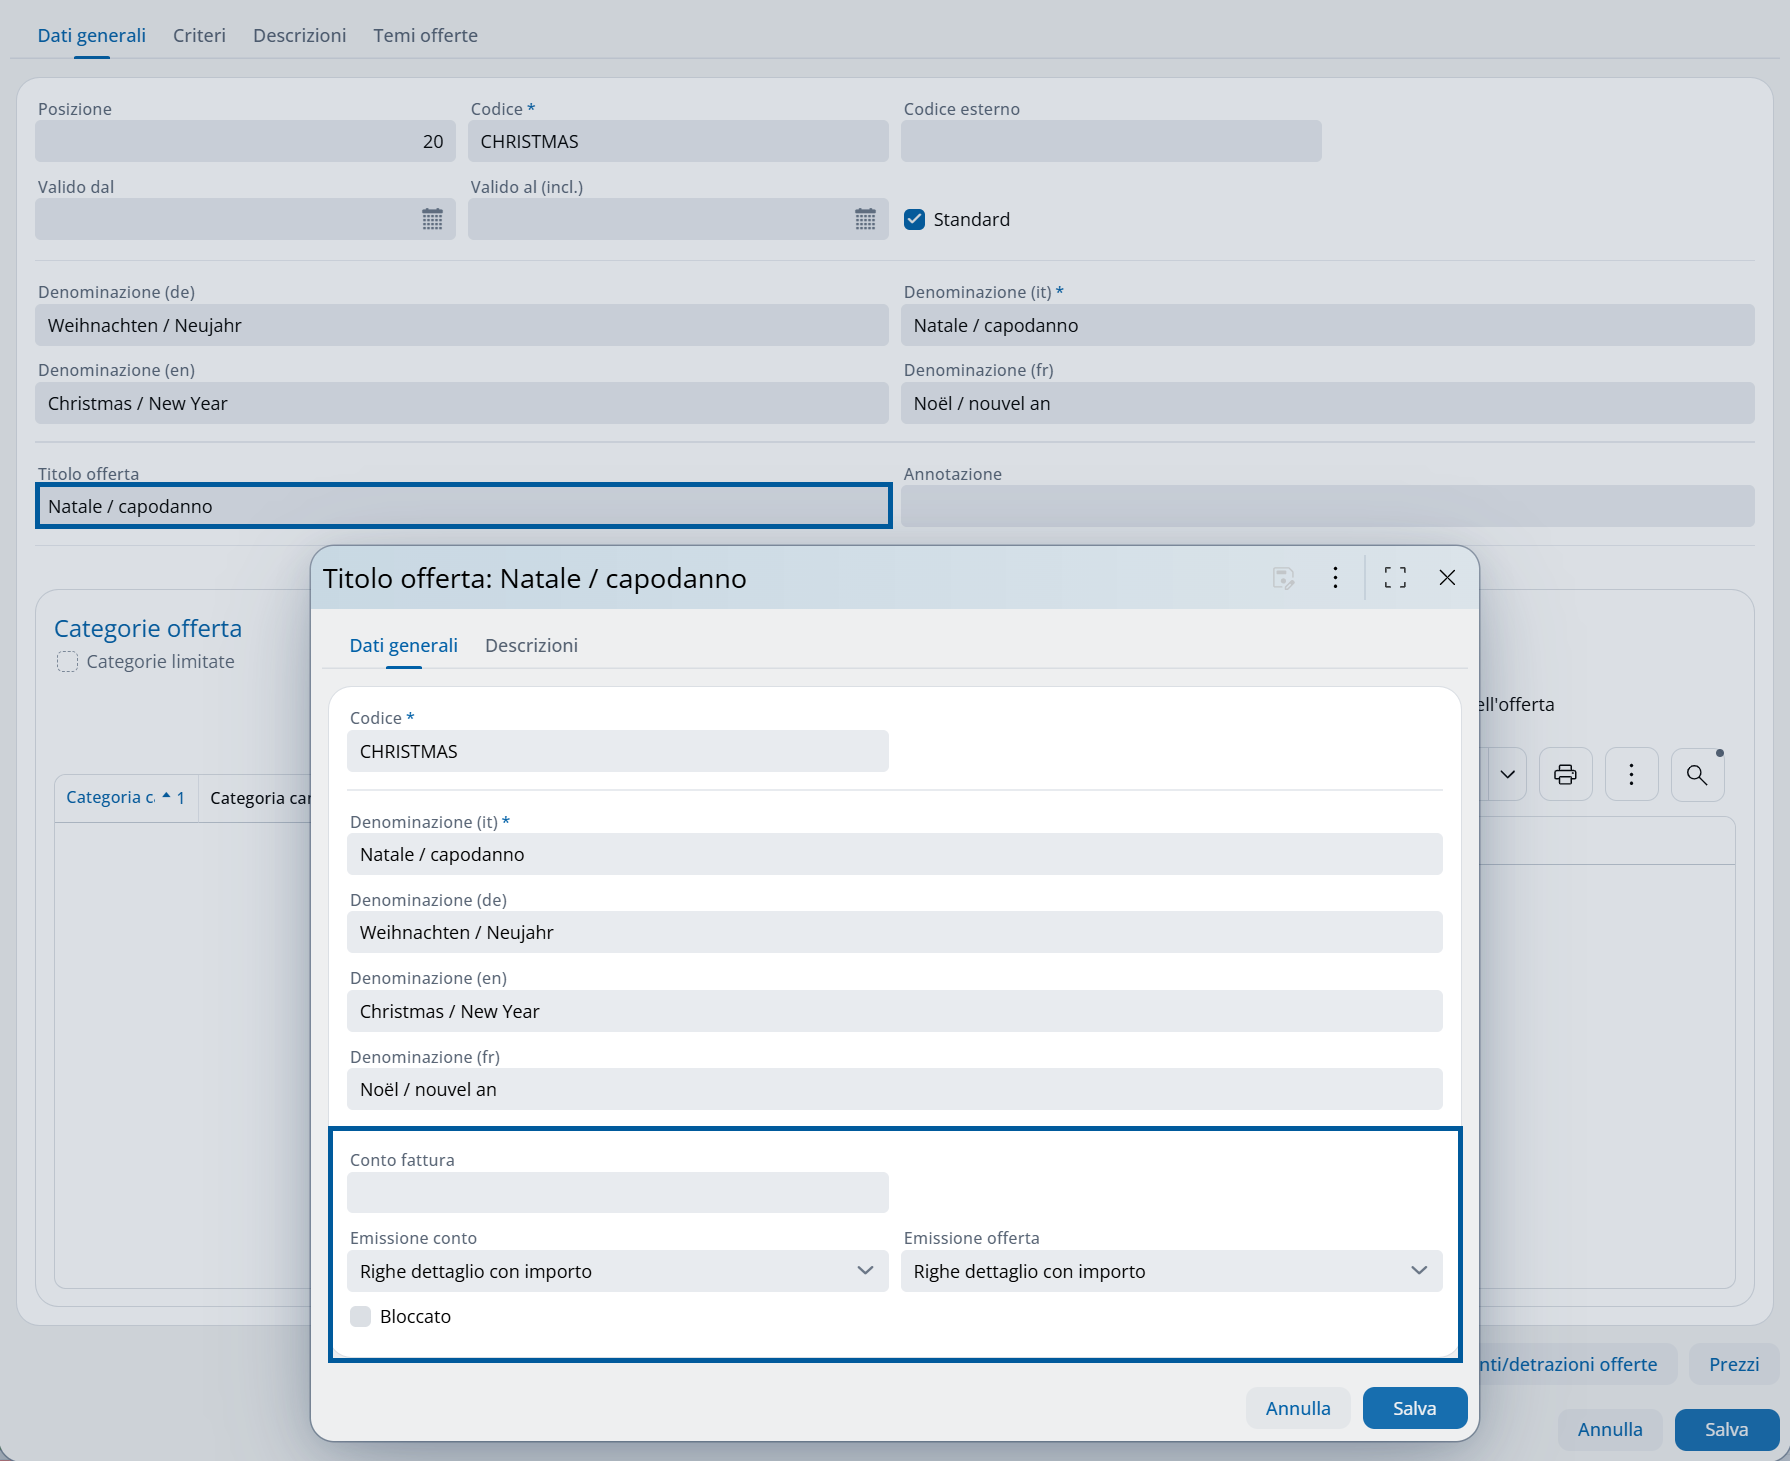Open the chevron dropdown beside the print button
This screenshot has height=1461, width=1790.
1507,775
